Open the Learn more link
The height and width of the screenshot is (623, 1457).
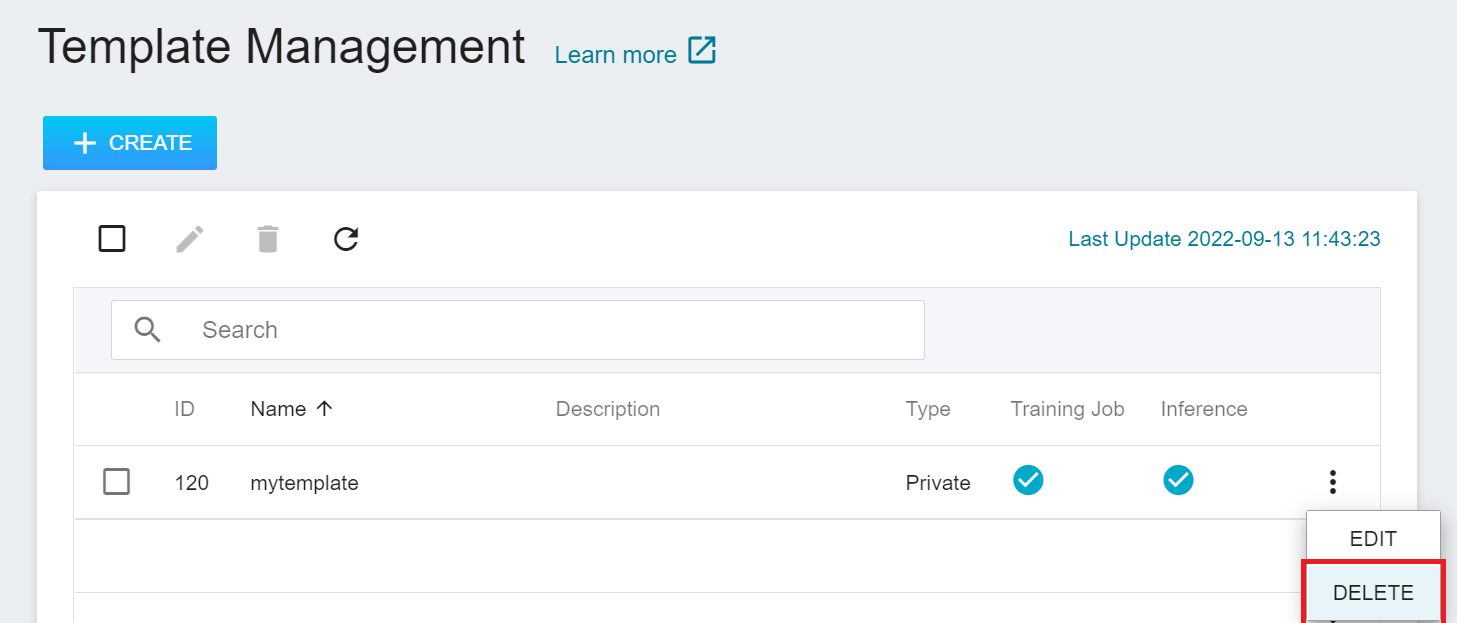tap(615, 55)
